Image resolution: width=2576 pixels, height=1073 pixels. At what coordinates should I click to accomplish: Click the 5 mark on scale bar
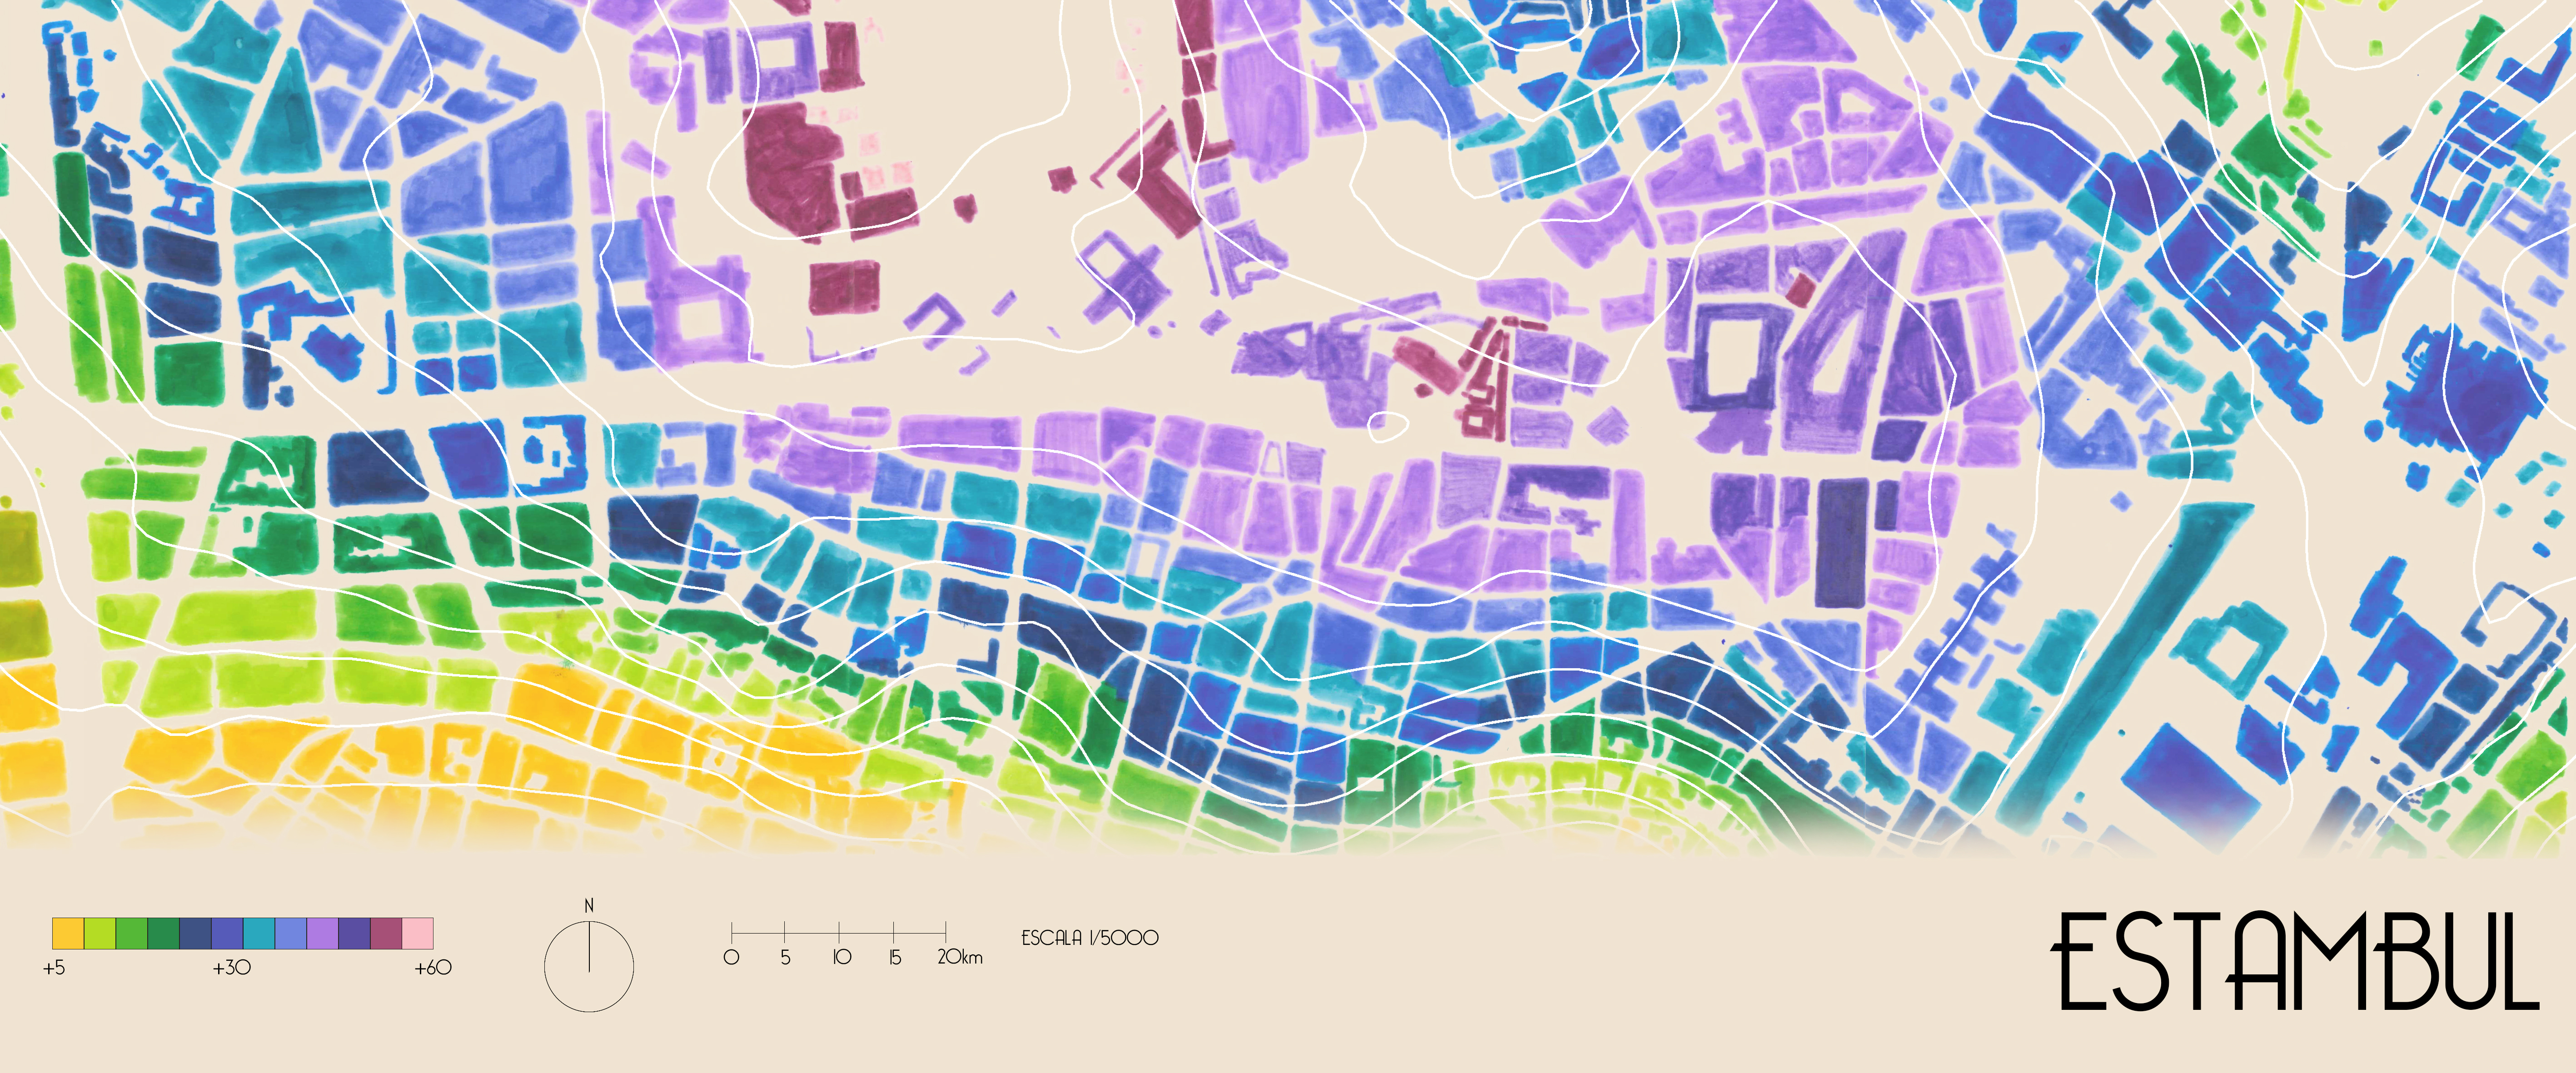[x=785, y=957]
